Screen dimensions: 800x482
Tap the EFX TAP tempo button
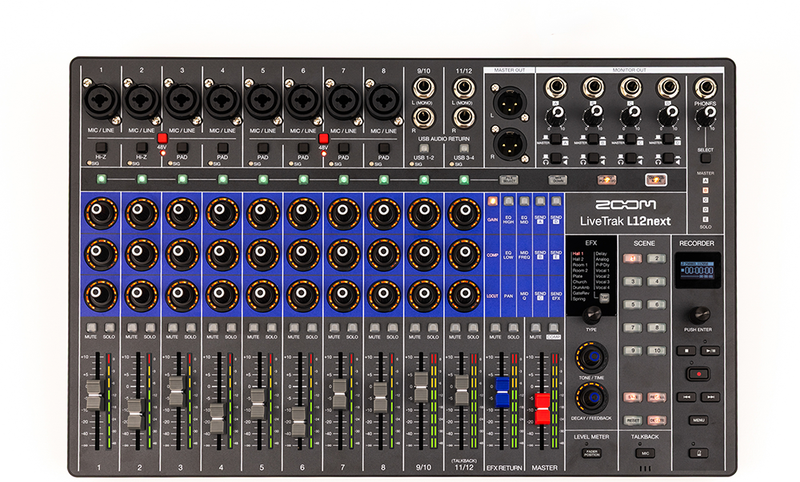[x=605, y=298]
